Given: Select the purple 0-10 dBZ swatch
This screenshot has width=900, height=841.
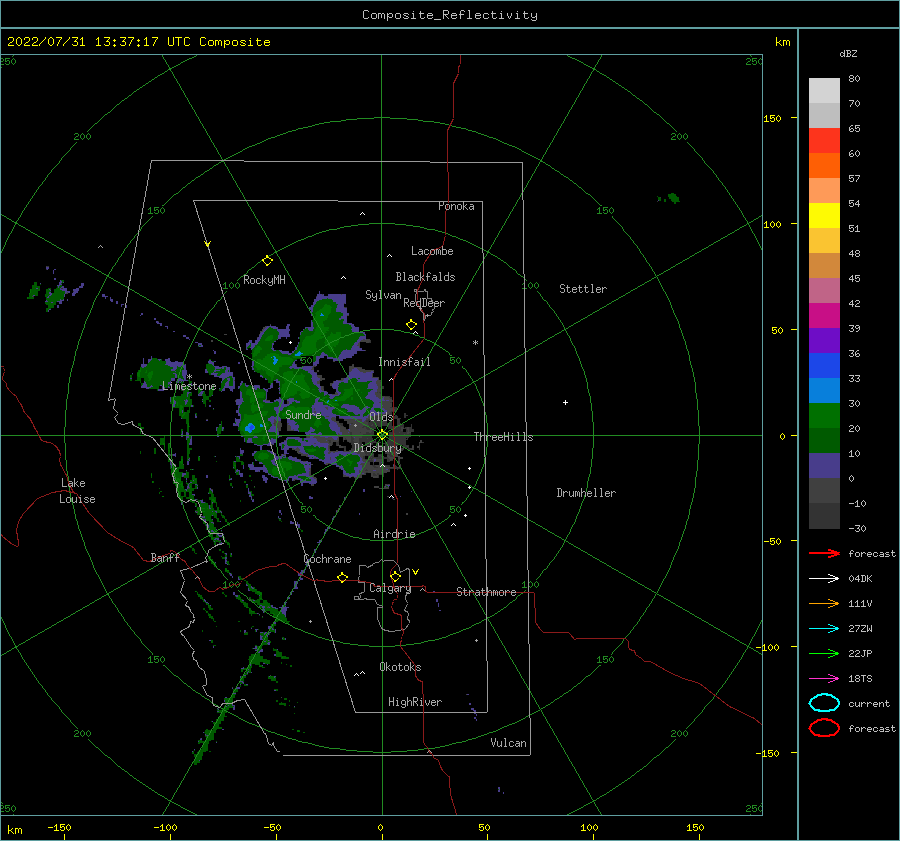Looking at the screenshot, I should pyautogui.click(x=824, y=466).
